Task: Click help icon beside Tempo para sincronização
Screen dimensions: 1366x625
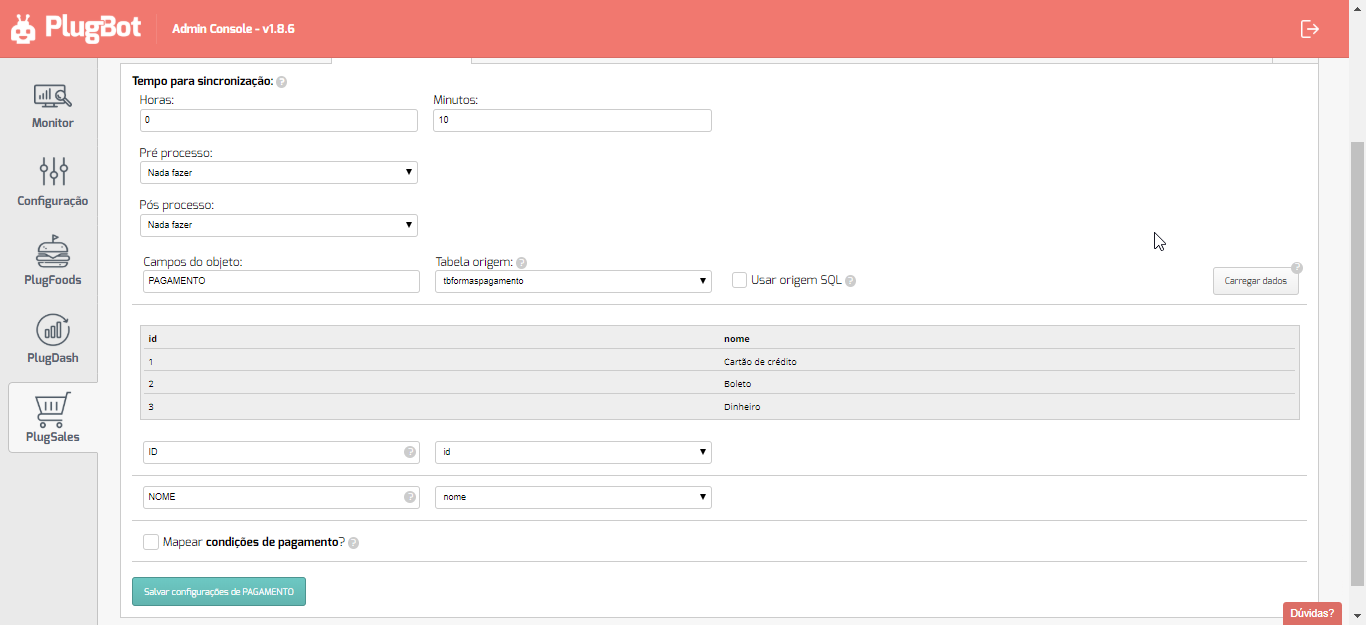Action: [281, 82]
